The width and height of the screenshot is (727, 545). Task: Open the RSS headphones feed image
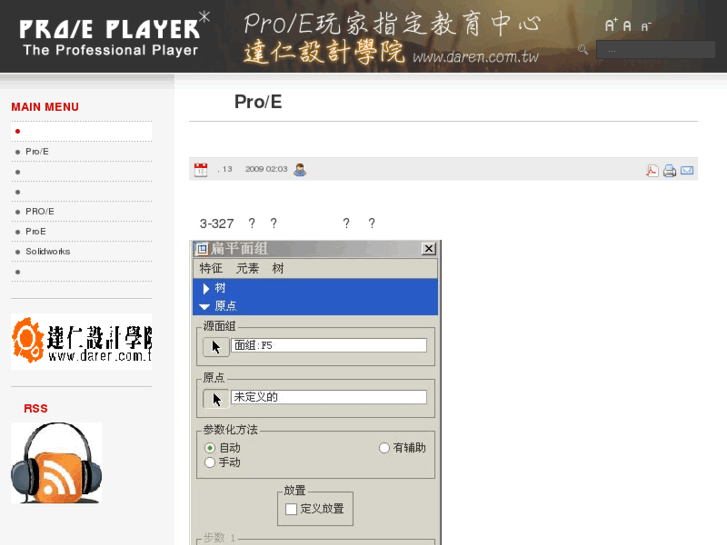(x=57, y=463)
